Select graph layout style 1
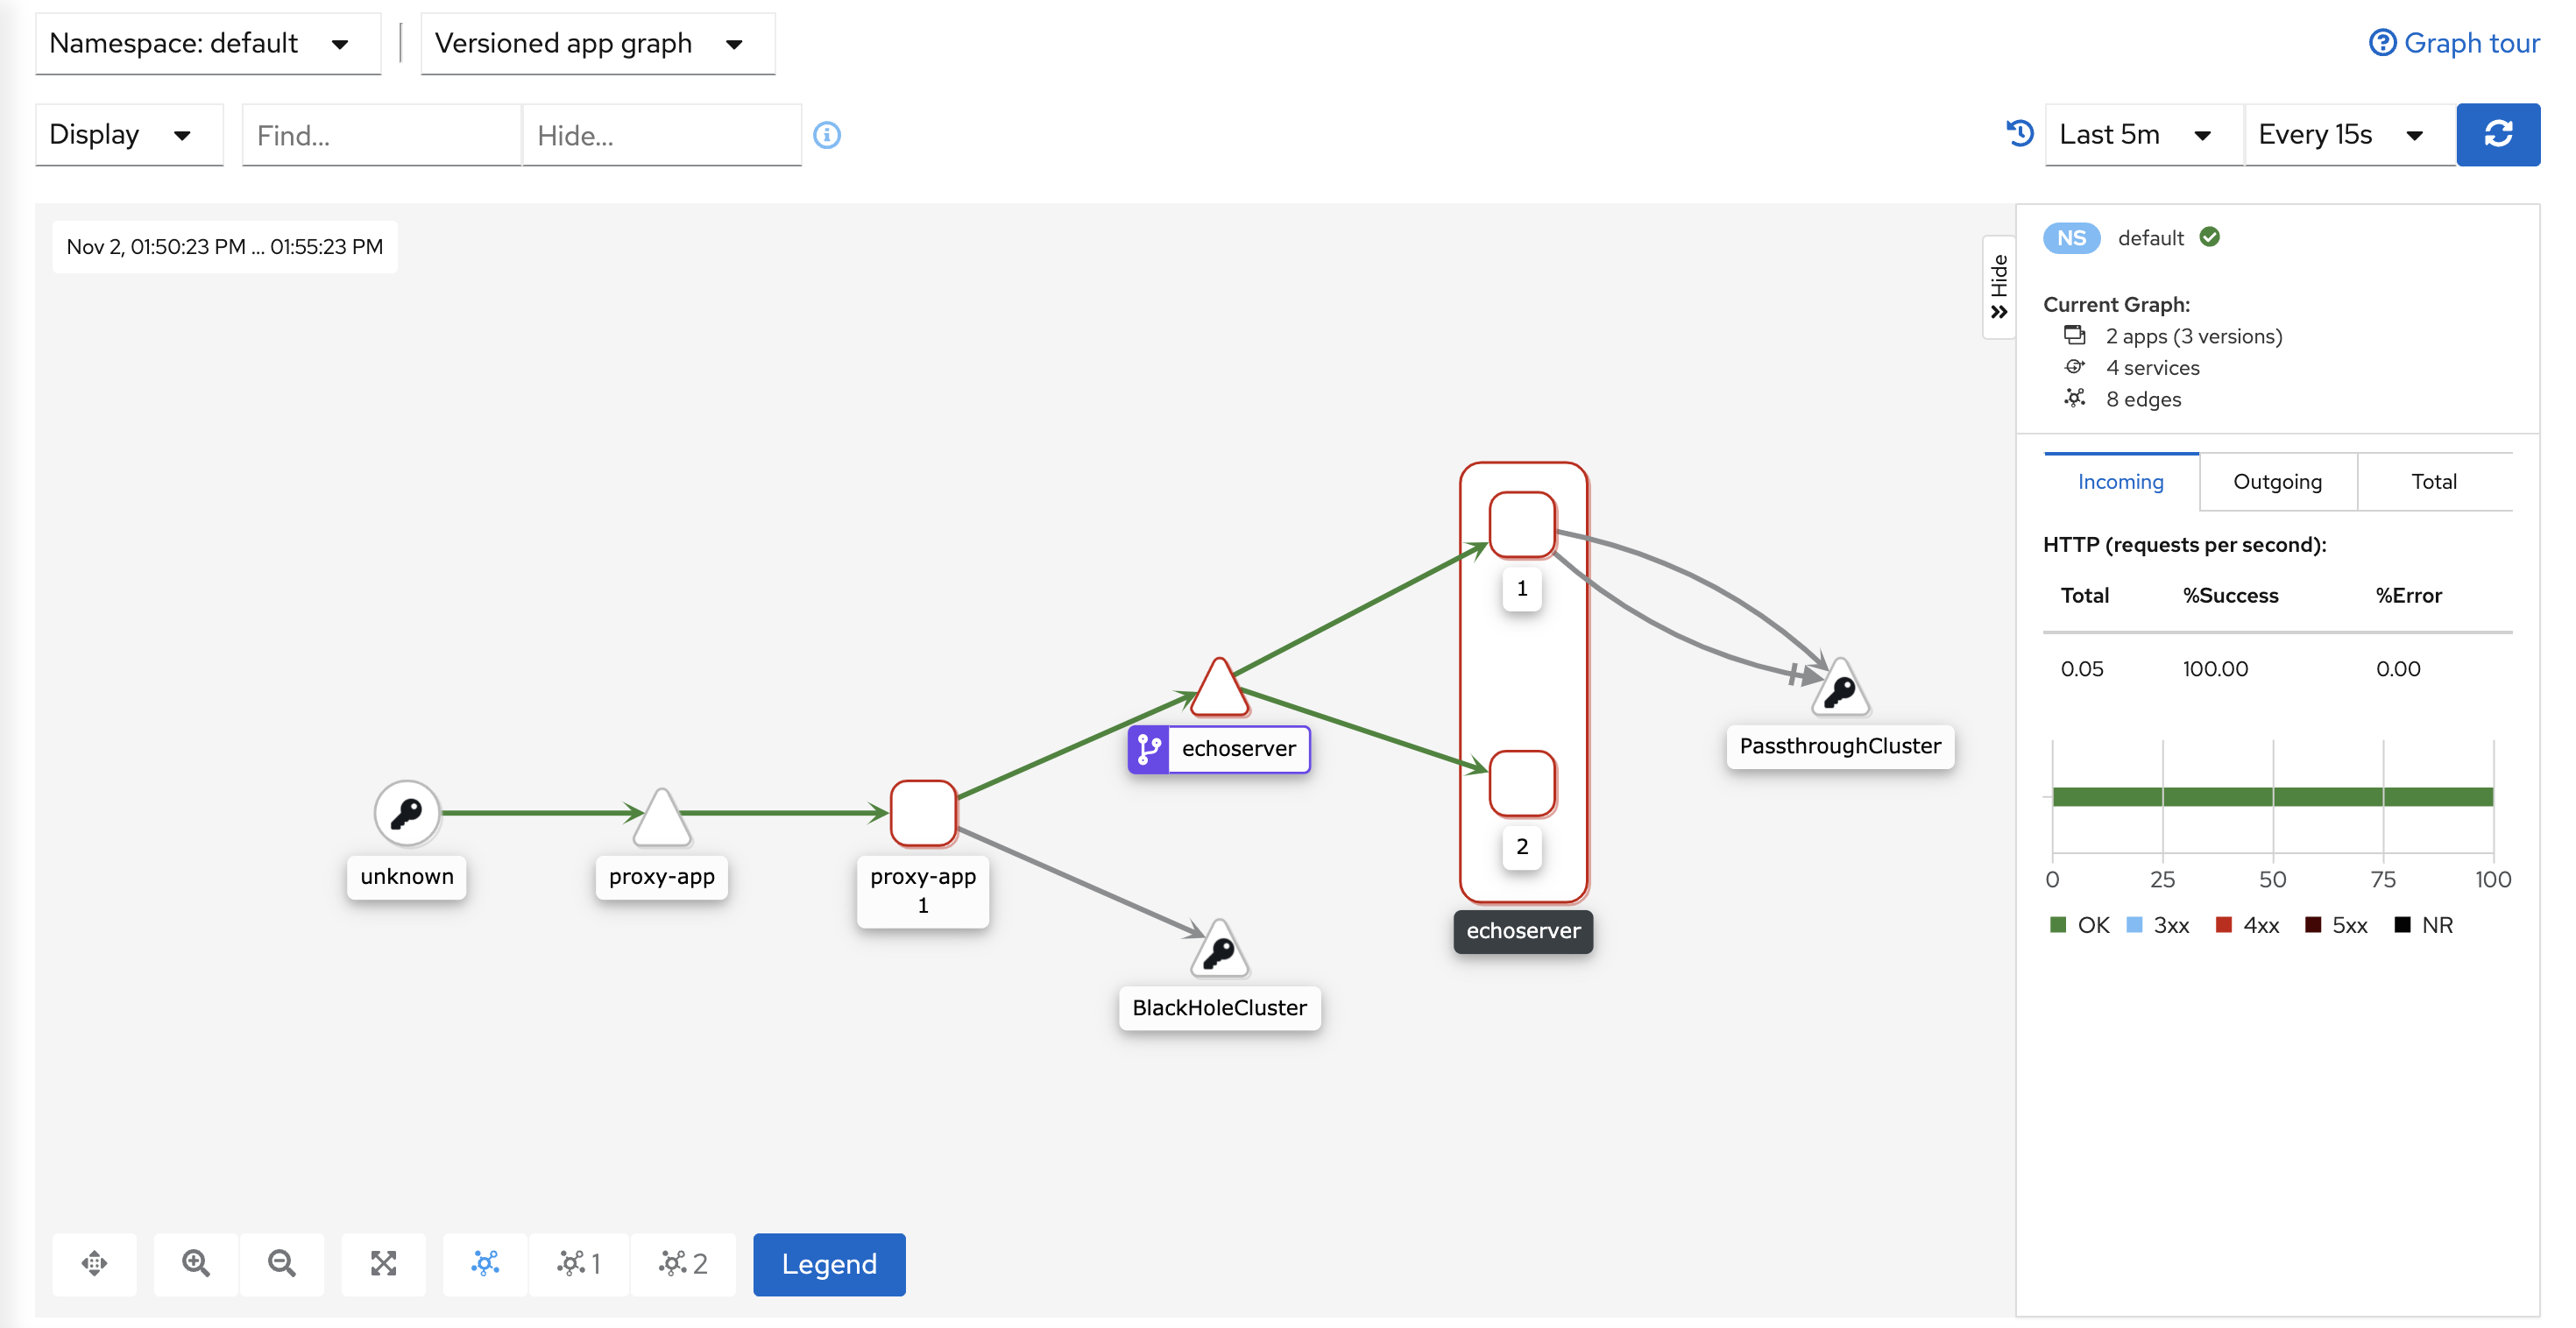Viewport: 2576px width, 1328px height. pos(579,1264)
